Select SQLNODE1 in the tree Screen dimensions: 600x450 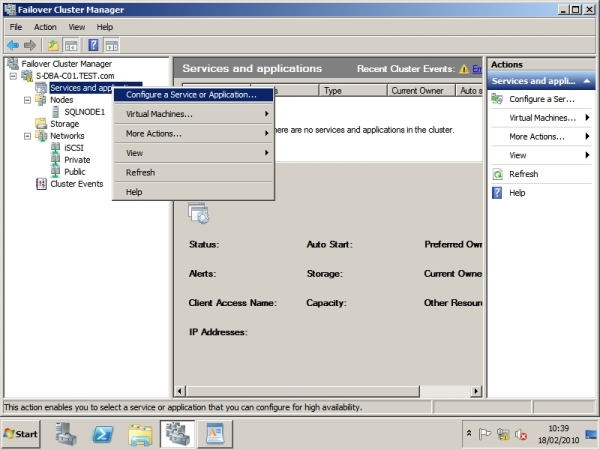click(x=84, y=112)
